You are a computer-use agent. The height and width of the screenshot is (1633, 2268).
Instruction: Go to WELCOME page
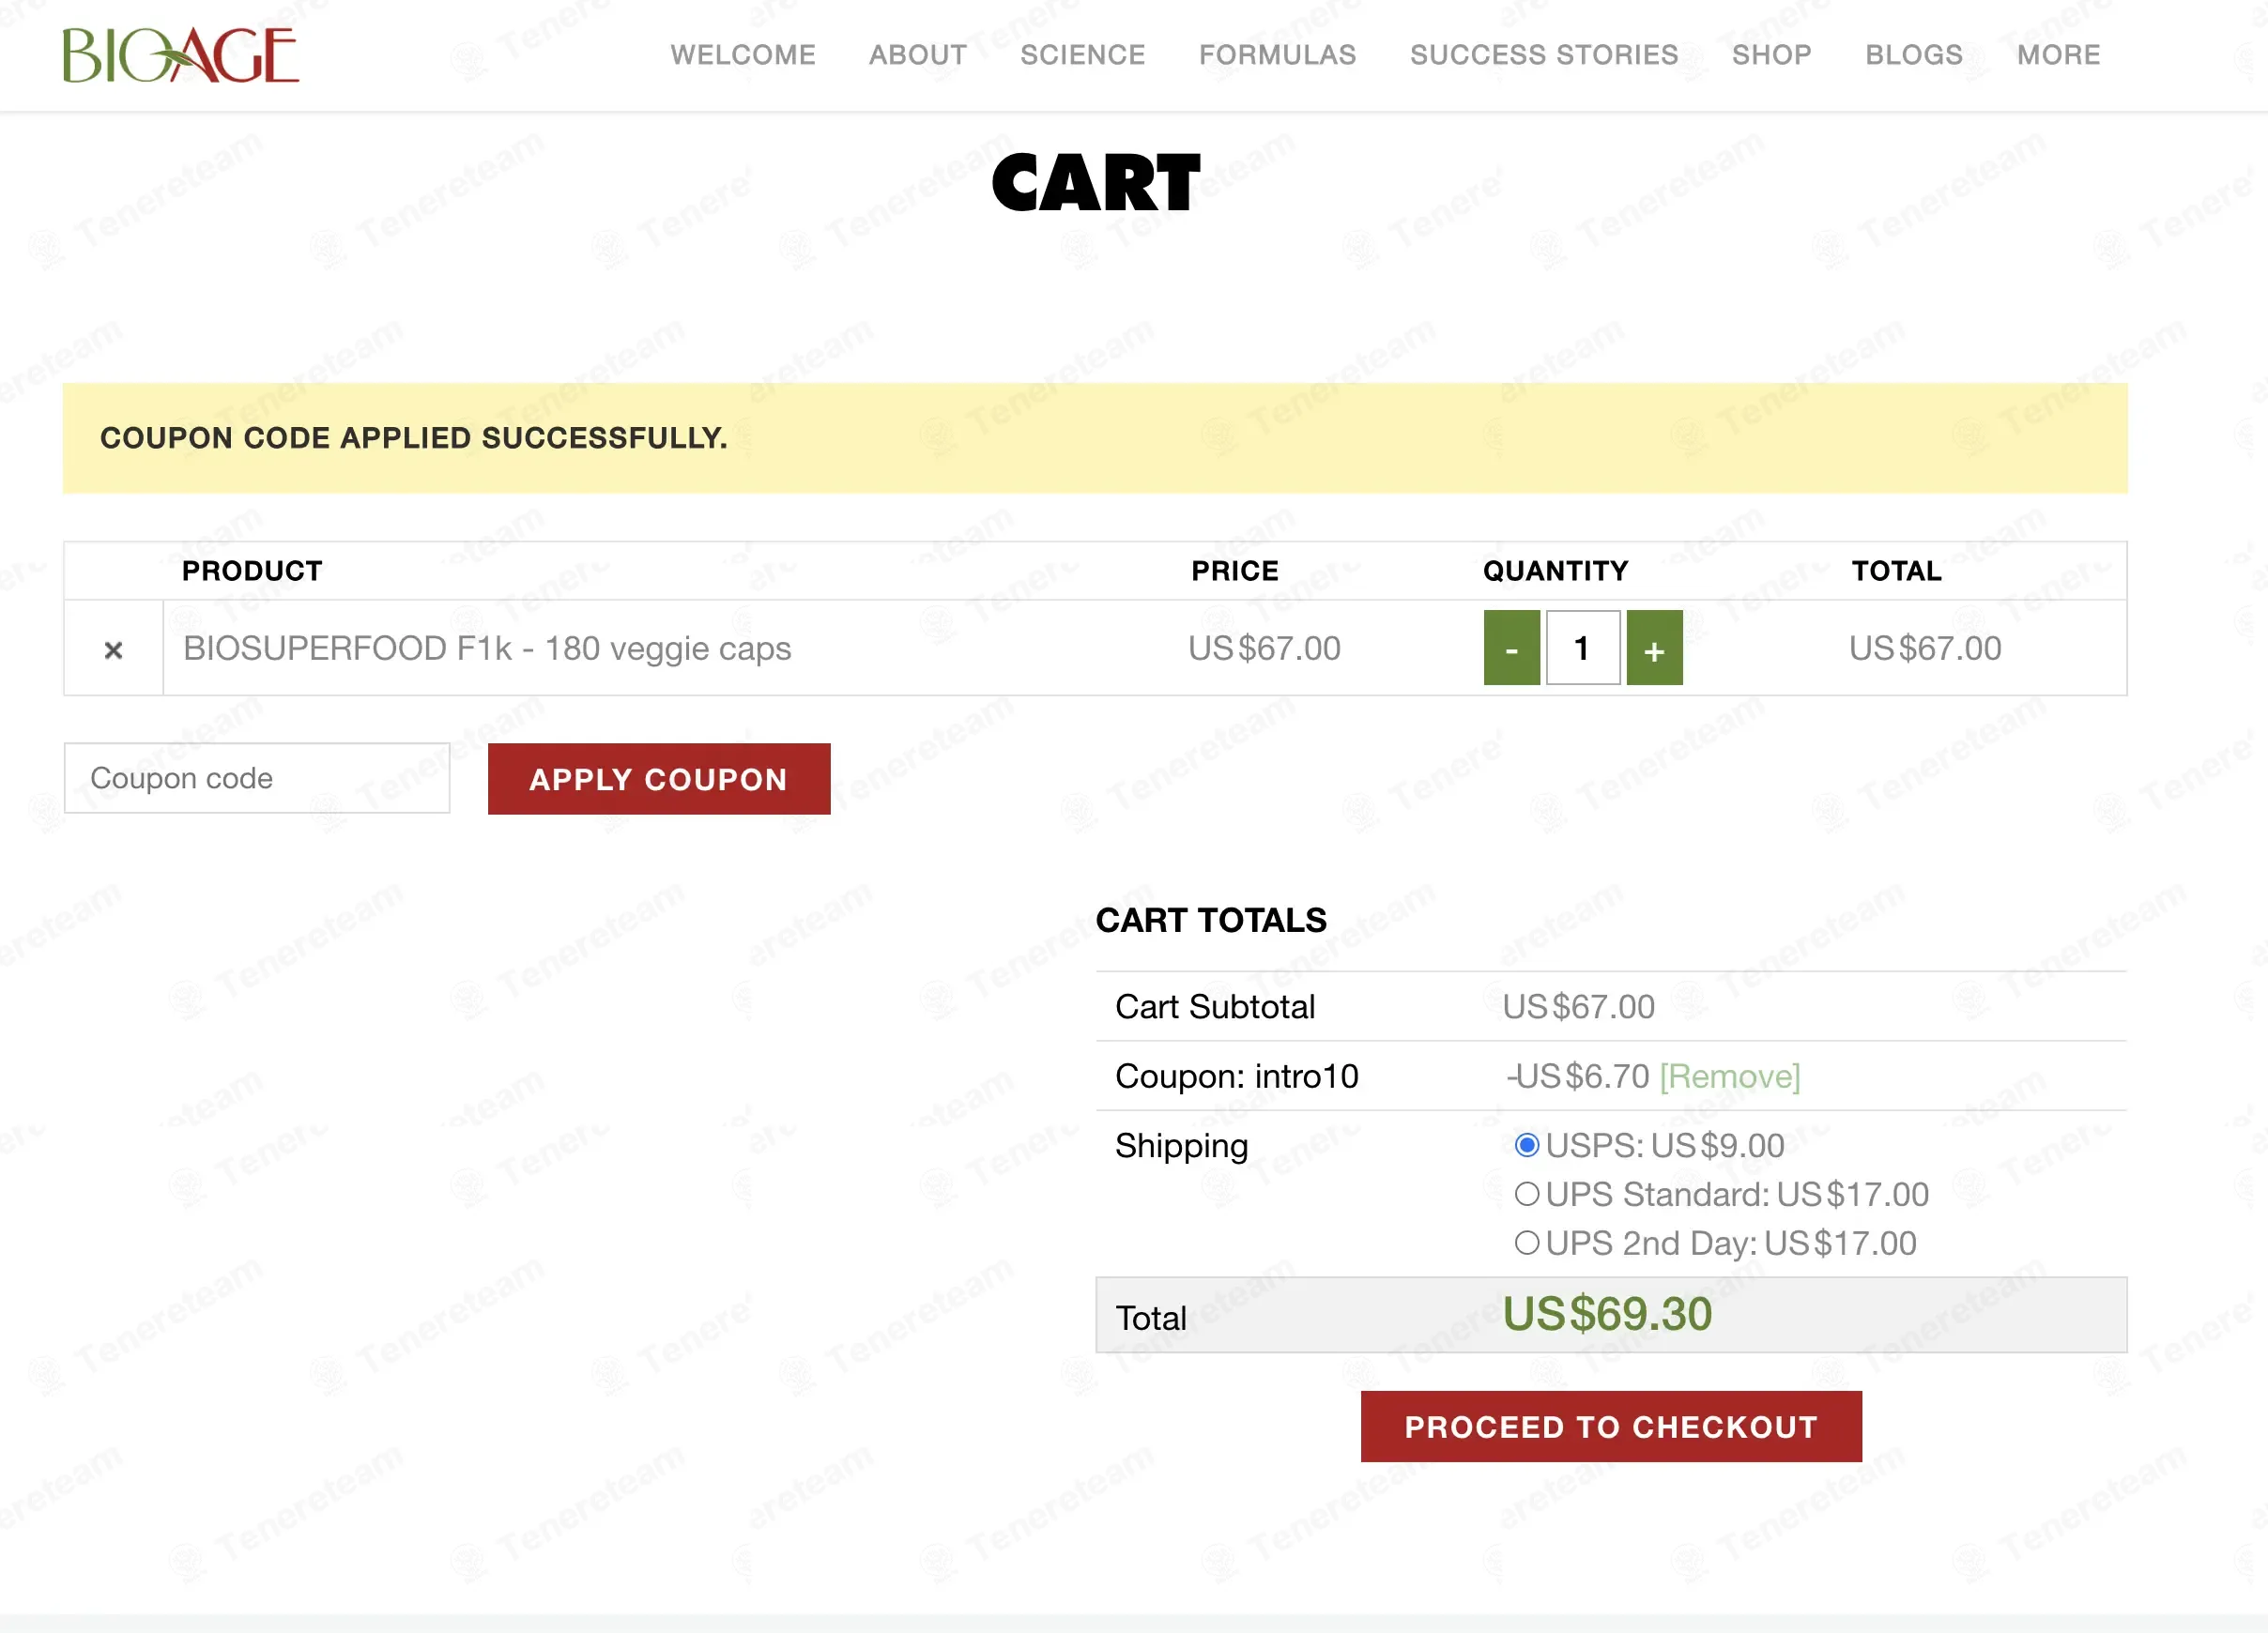pyautogui.click(x=742, y=55)
